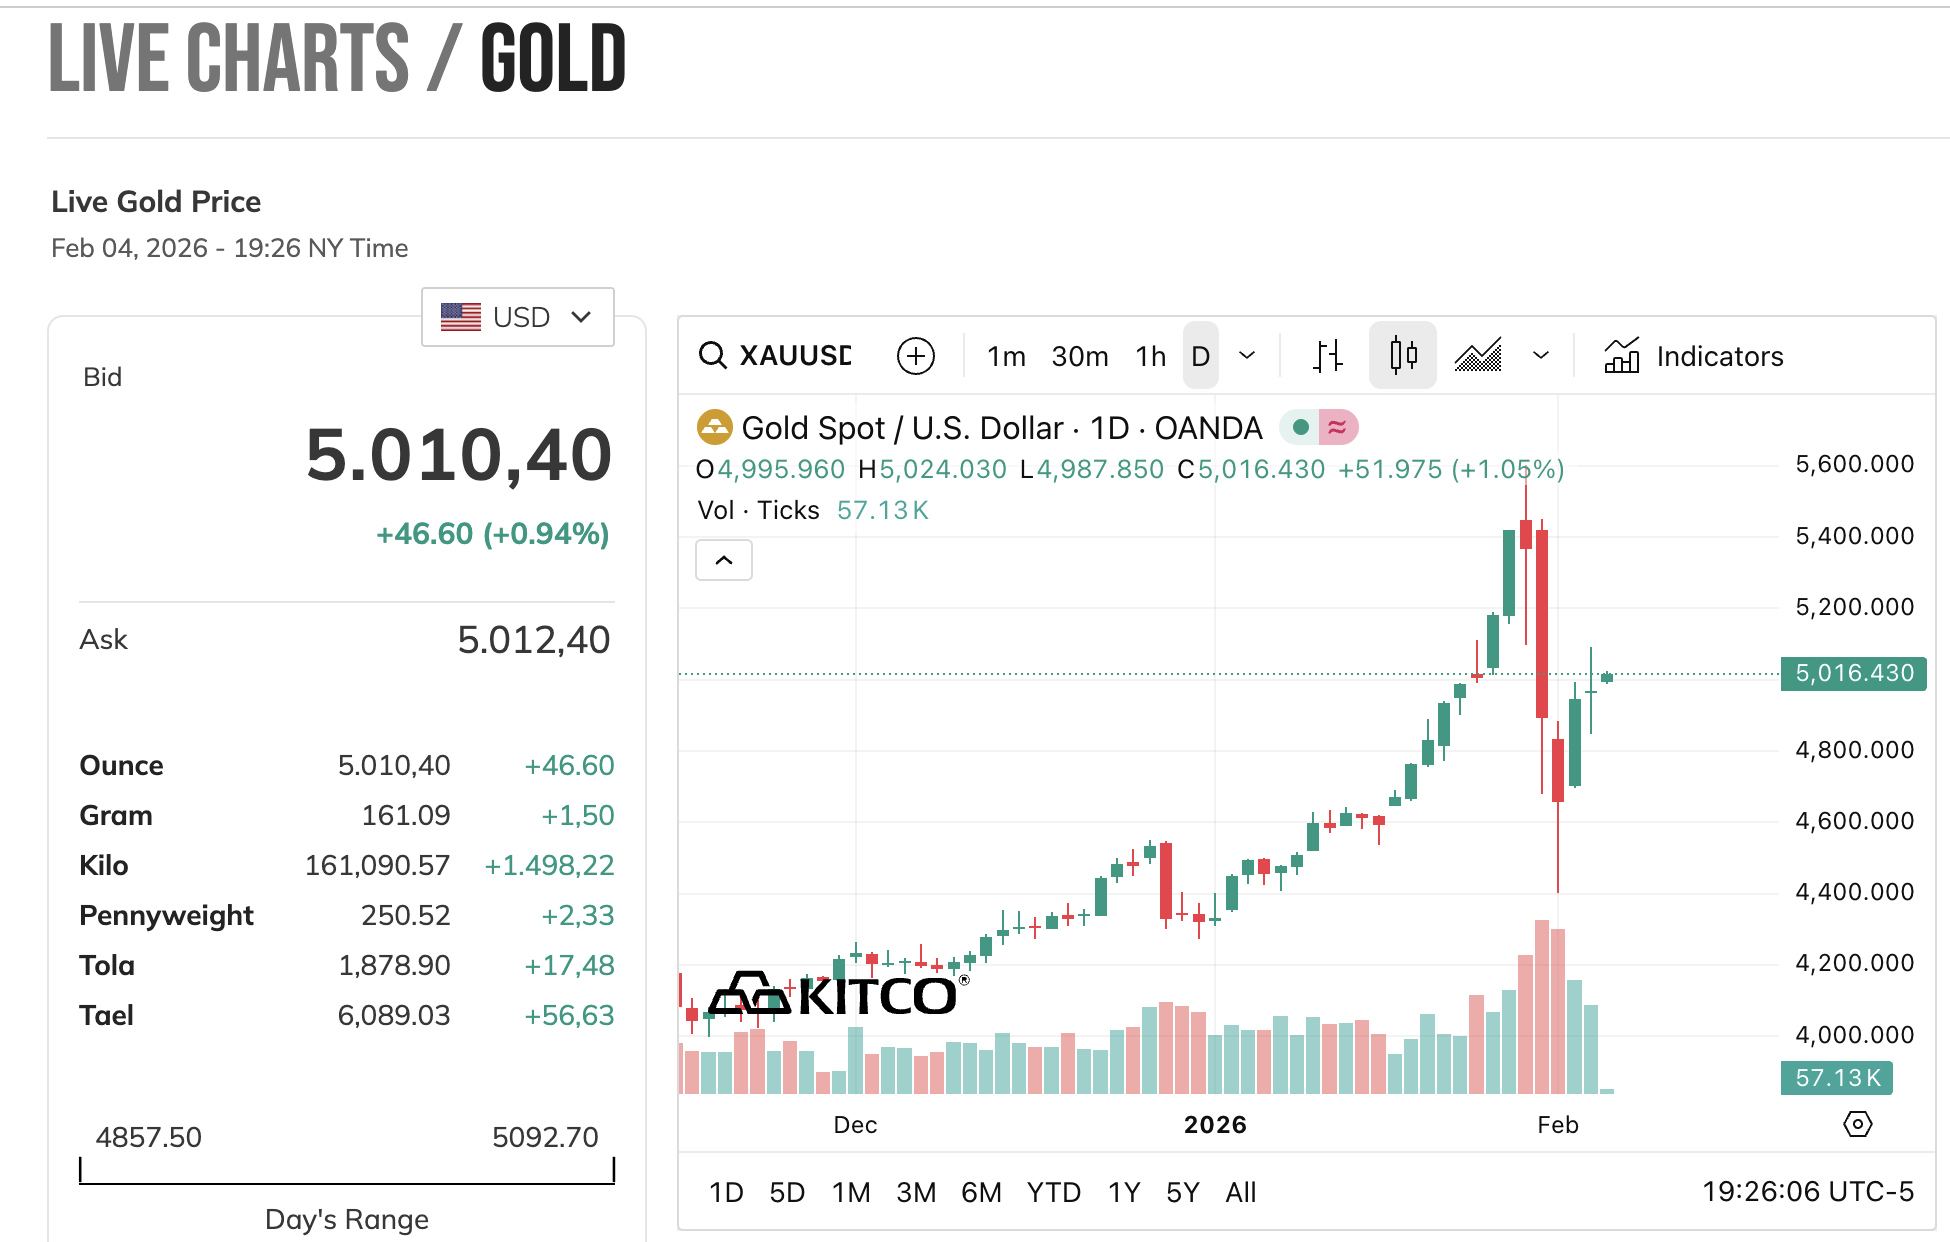Screen dimensions: 1950x1242
Task: Click the All date range button
Action: [x=1240, y=1192]
